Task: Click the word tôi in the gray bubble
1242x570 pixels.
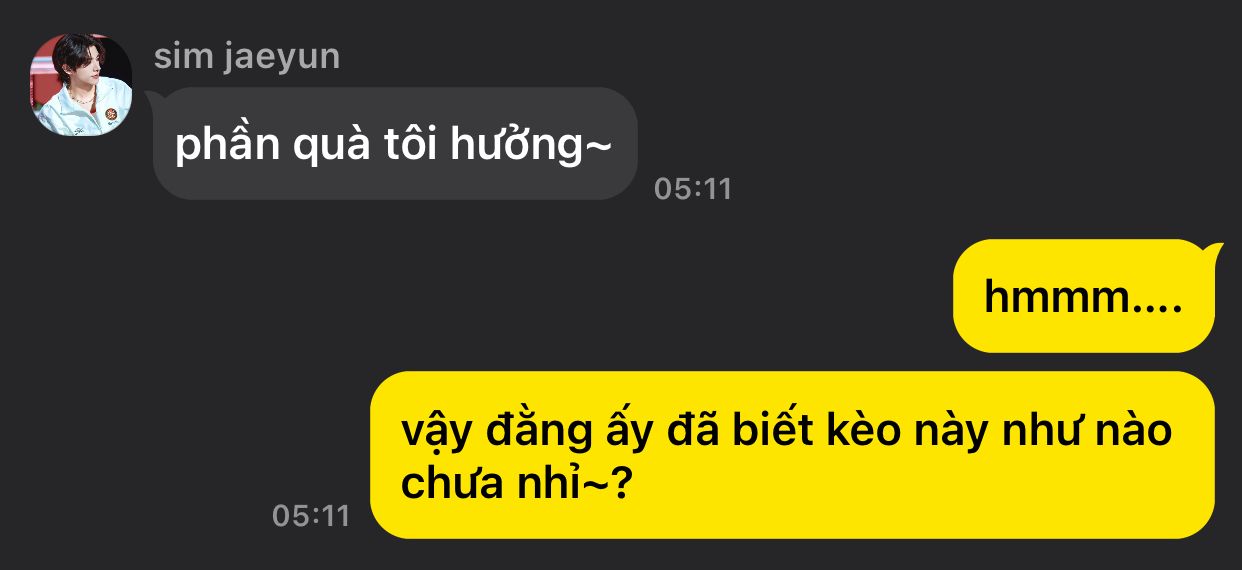Action: (409, 145)
